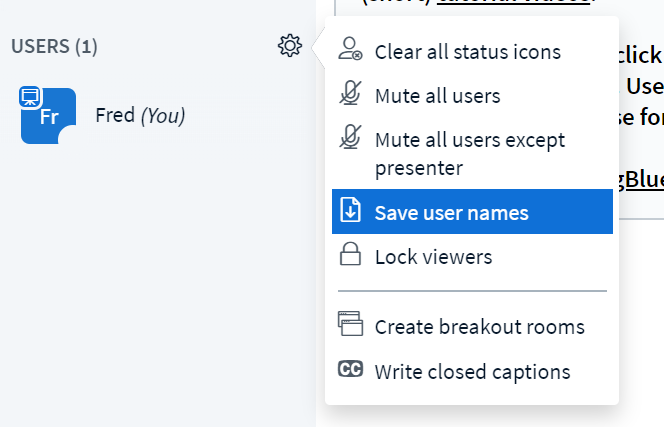Click the download icon beside Save user names
664x427 pixels.
click(350, 212)
